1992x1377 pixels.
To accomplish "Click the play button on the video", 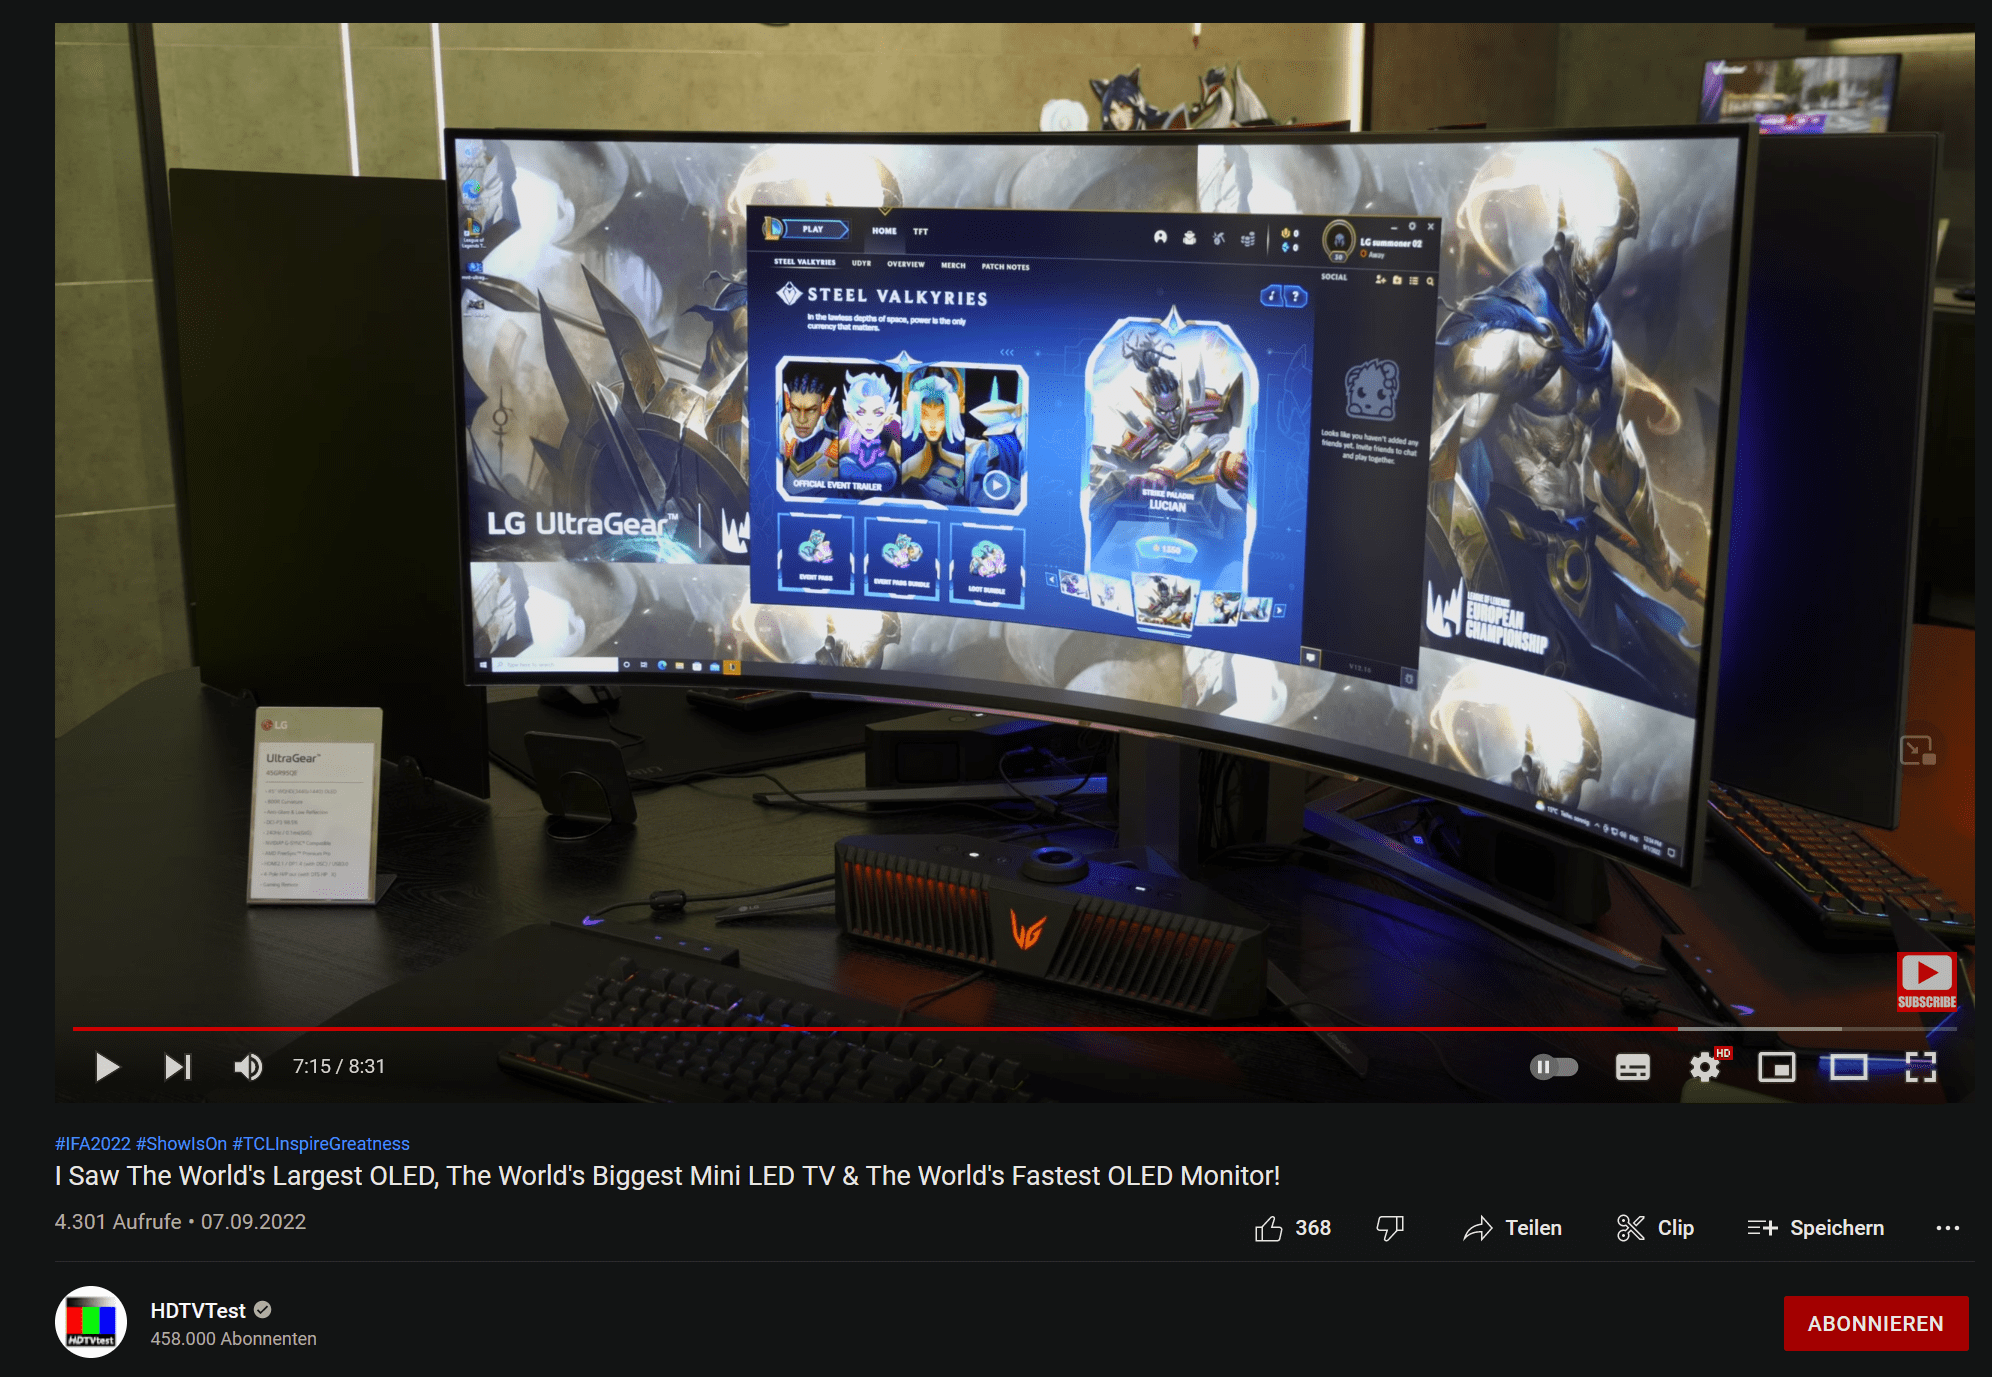I will coord(107,1067).
